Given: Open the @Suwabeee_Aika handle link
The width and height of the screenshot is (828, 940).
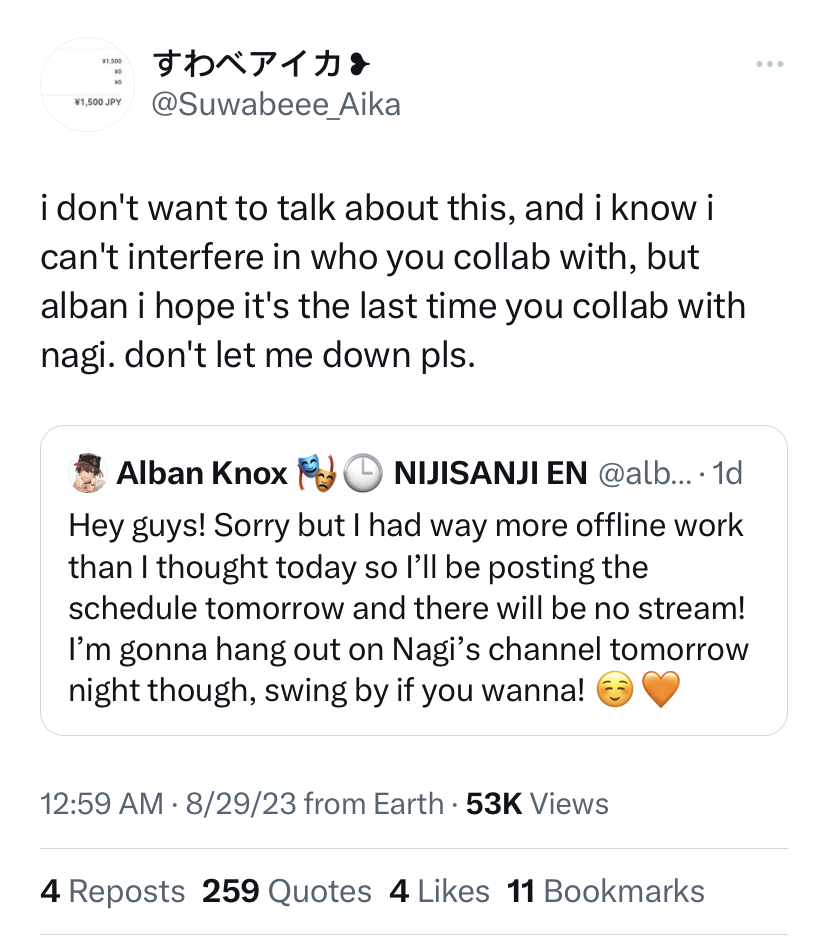Looking at the screenshot, I should click(275, 103).
